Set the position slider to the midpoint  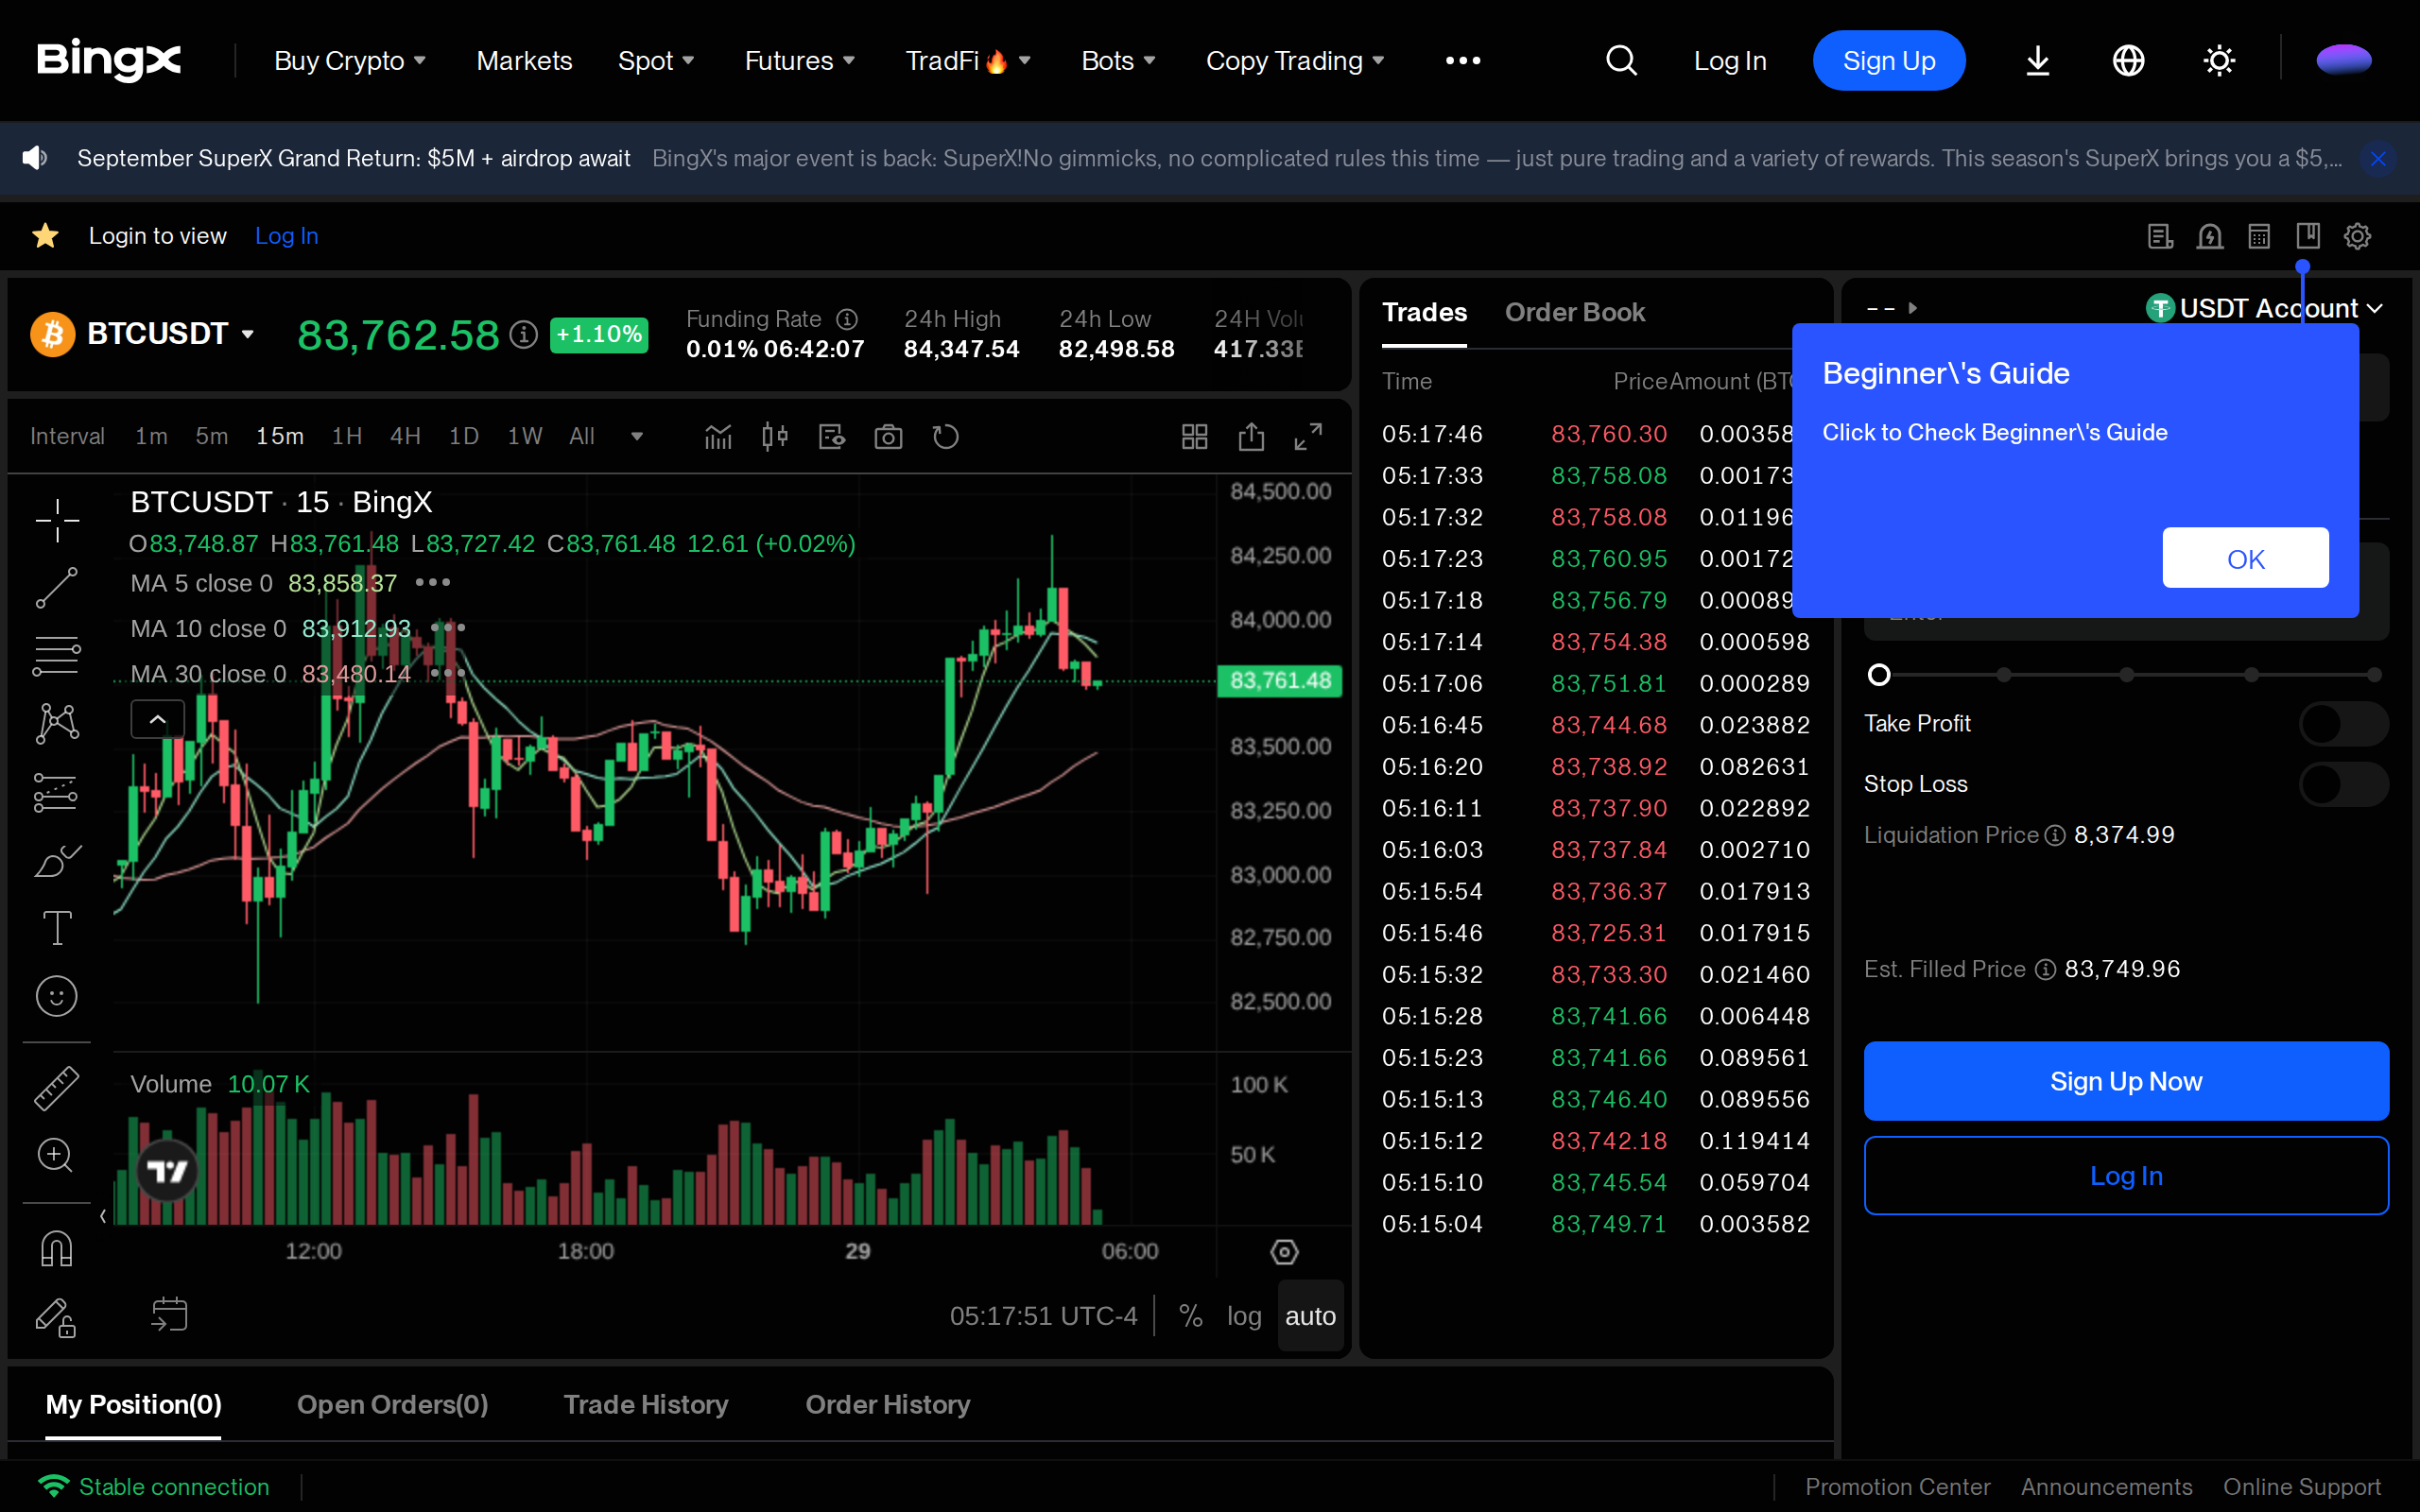(x=2127, y=675)
